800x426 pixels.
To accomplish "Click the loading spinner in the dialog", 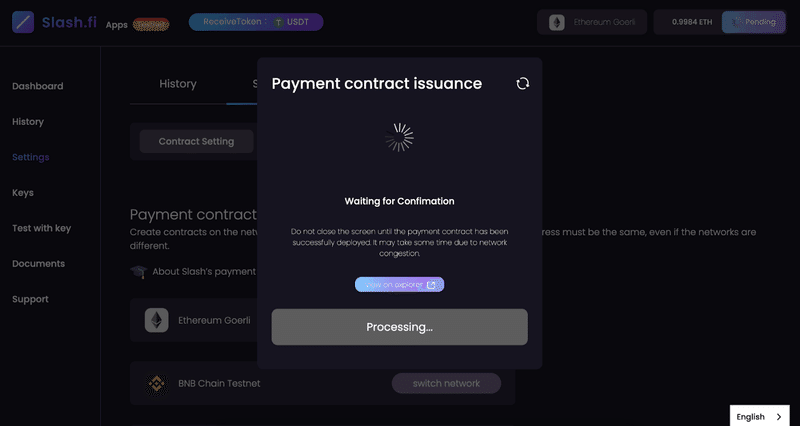I will click(399, 137).
